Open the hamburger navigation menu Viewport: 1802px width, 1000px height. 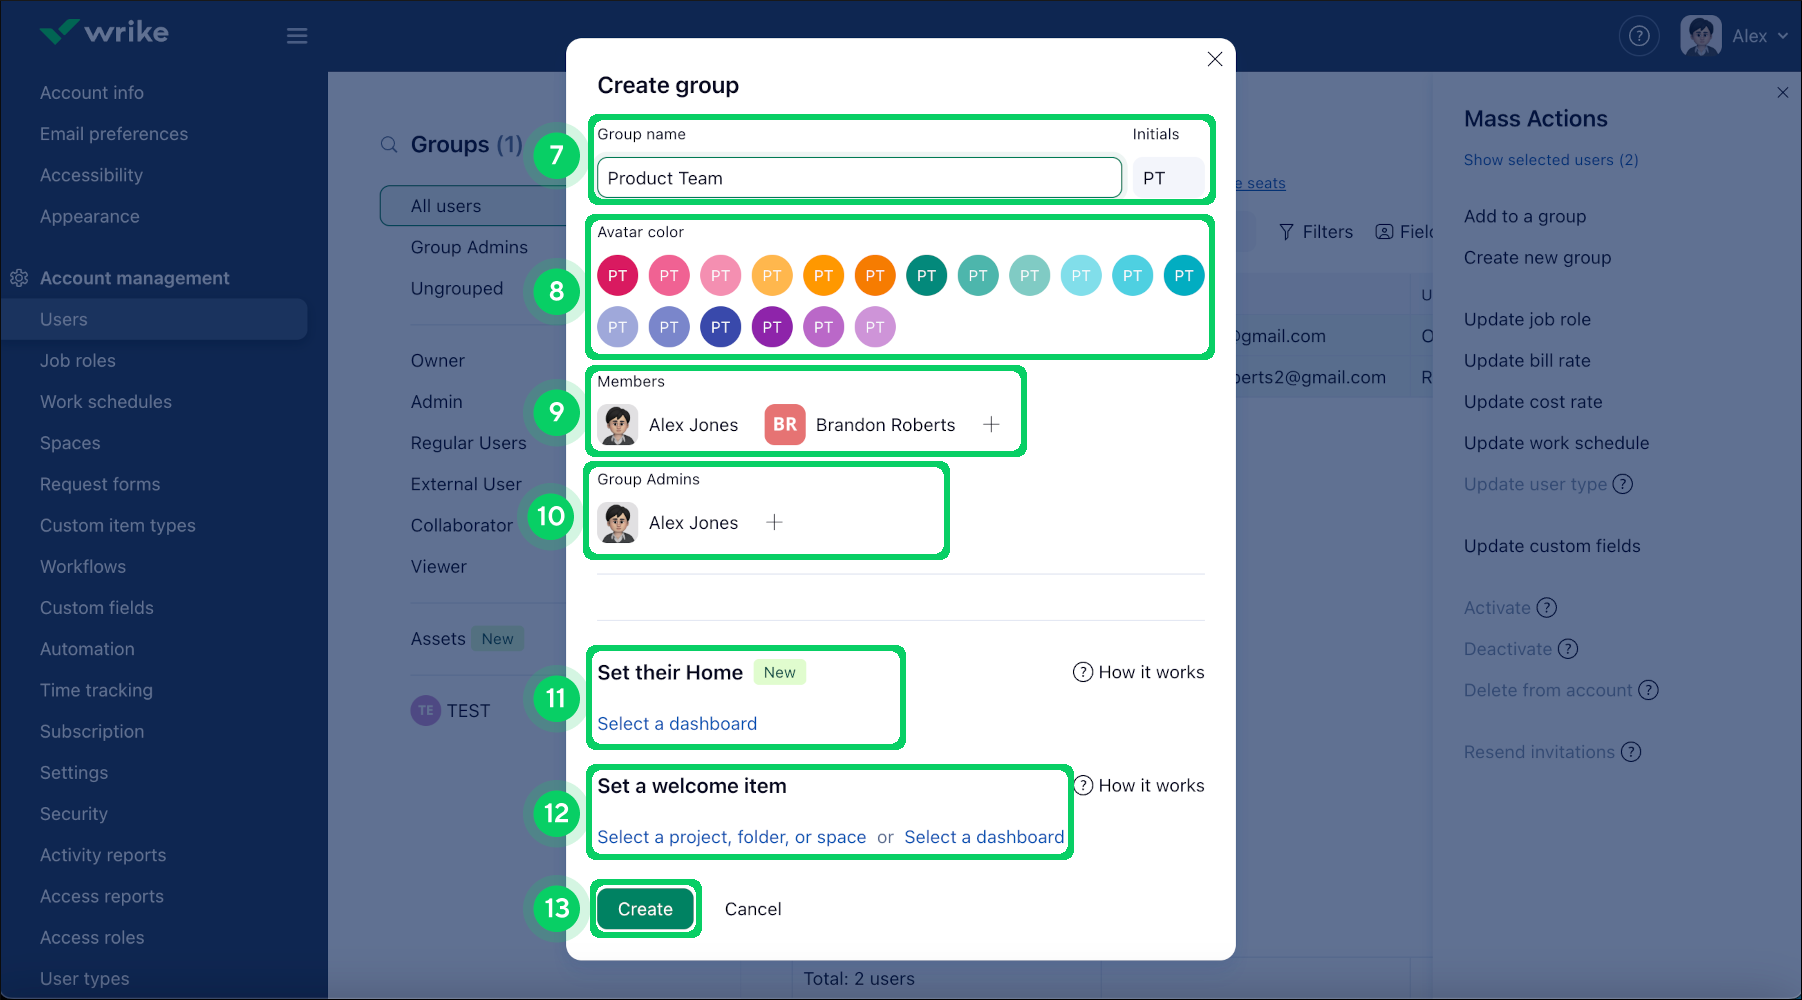point(296,35)
